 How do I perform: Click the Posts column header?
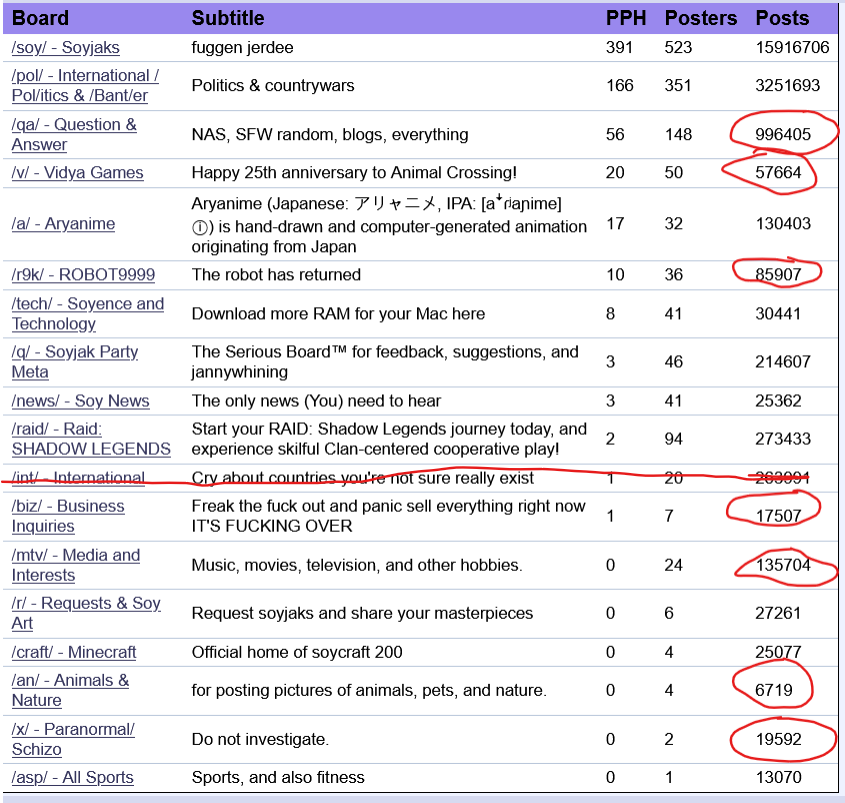[782, 18]
